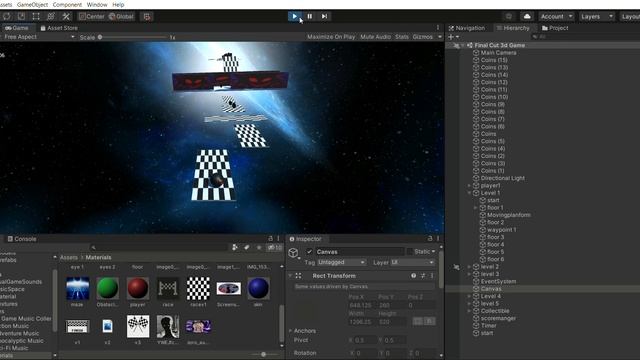This screenshot has width=640, height=360.
Task: Expand the Collectible object in Hierarchy
Action: (x=469, y=311)
